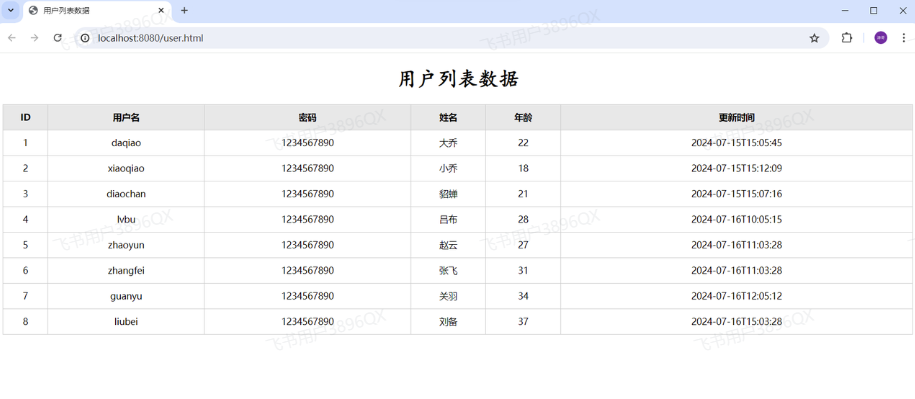Bookmark this page with the star icon
This screenshot has width=915, height=399.
(814, 38)
